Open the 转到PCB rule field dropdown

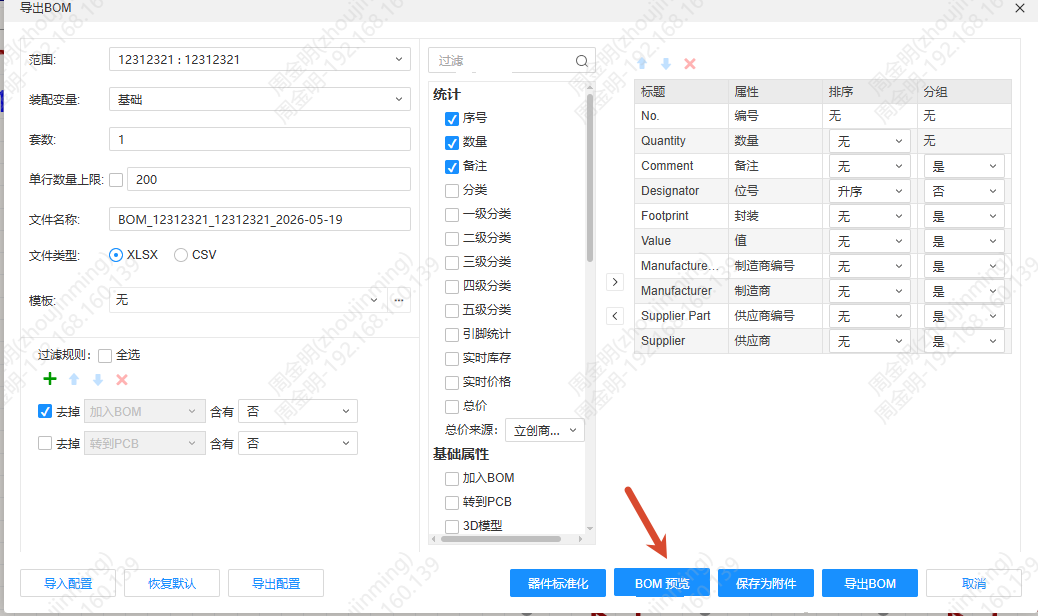(144, 443)
